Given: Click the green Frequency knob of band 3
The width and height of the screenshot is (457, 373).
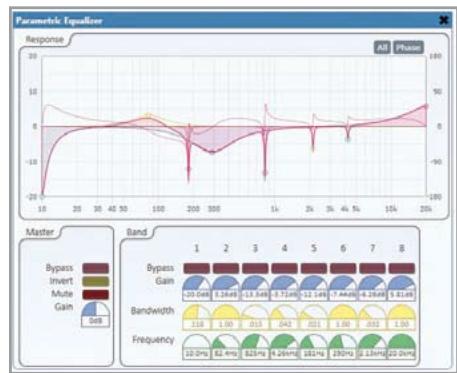Looking at the screenshot, I should [x=255, y=341].
